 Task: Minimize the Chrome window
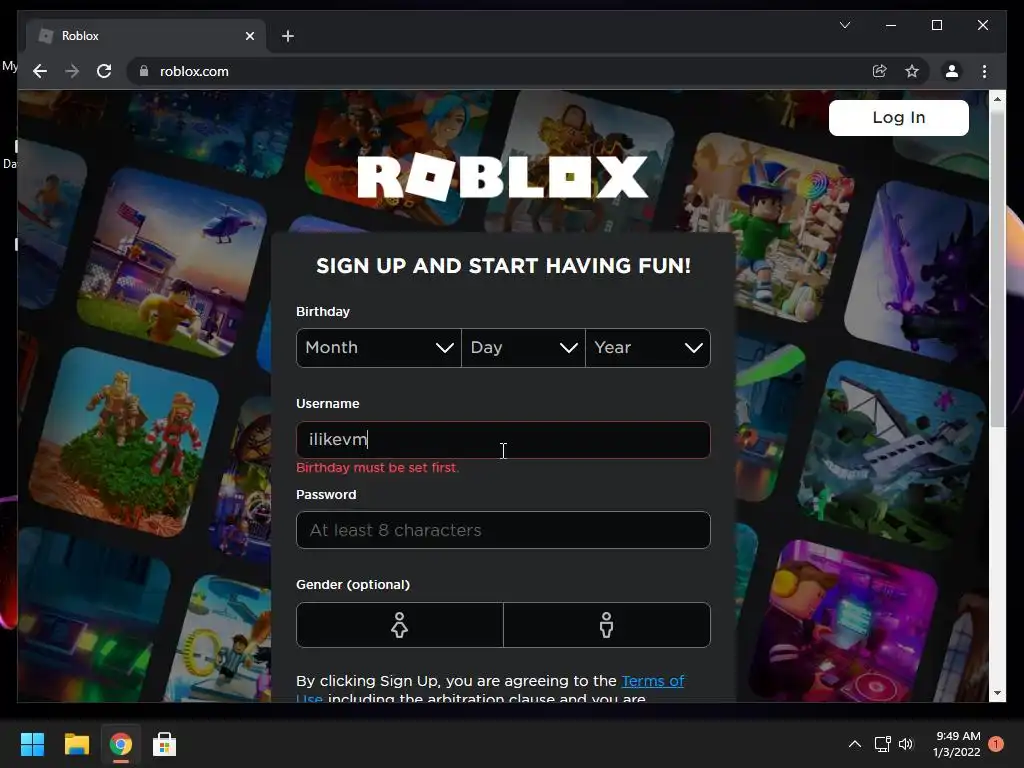(891, 25)
